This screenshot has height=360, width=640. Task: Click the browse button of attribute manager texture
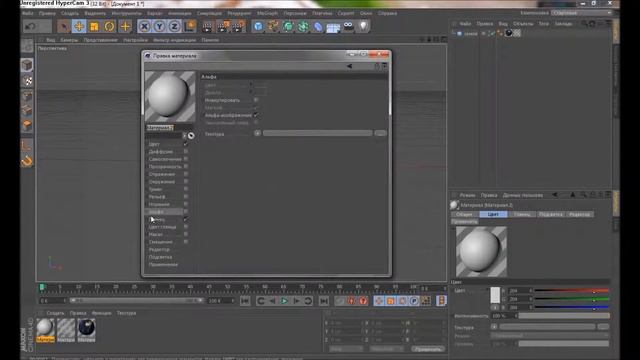603,327
